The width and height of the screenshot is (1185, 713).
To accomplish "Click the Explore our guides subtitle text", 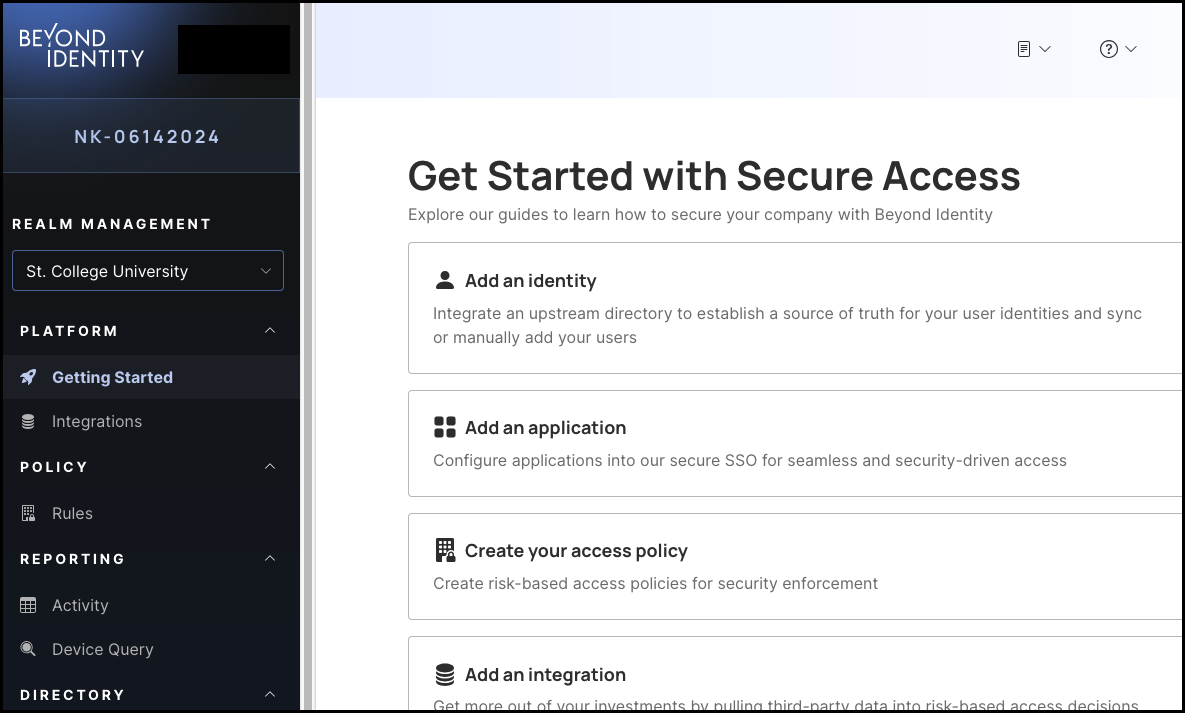I will click(x=700, y=215).
